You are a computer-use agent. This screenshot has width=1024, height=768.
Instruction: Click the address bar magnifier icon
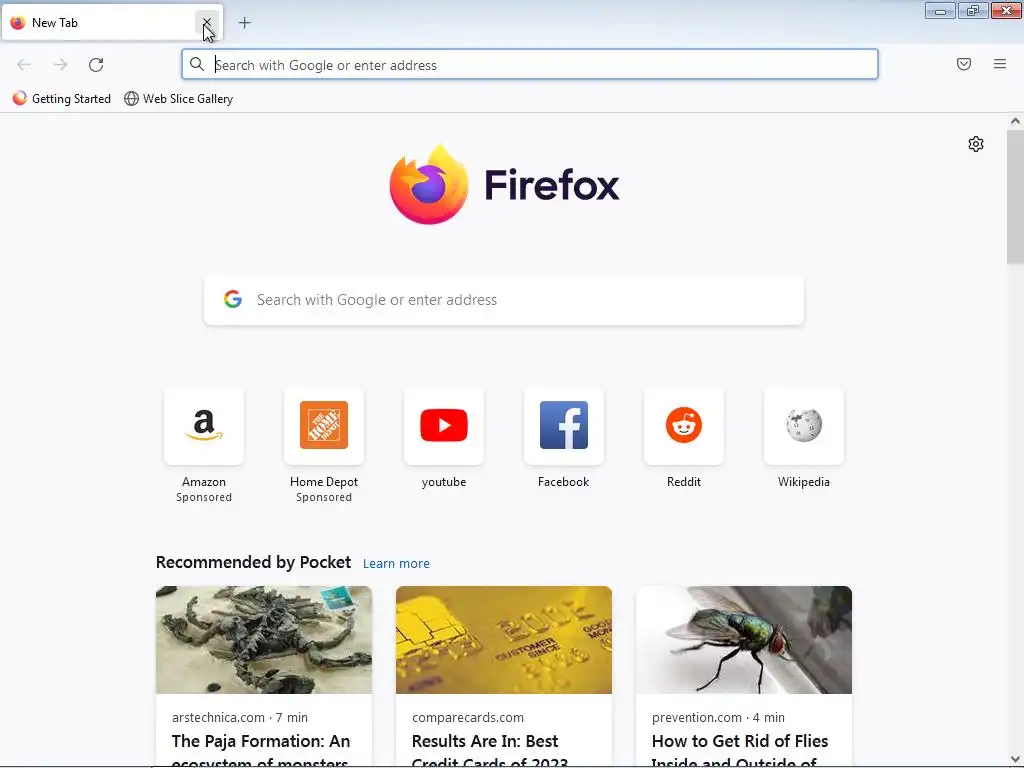click(x=197, y=64)
